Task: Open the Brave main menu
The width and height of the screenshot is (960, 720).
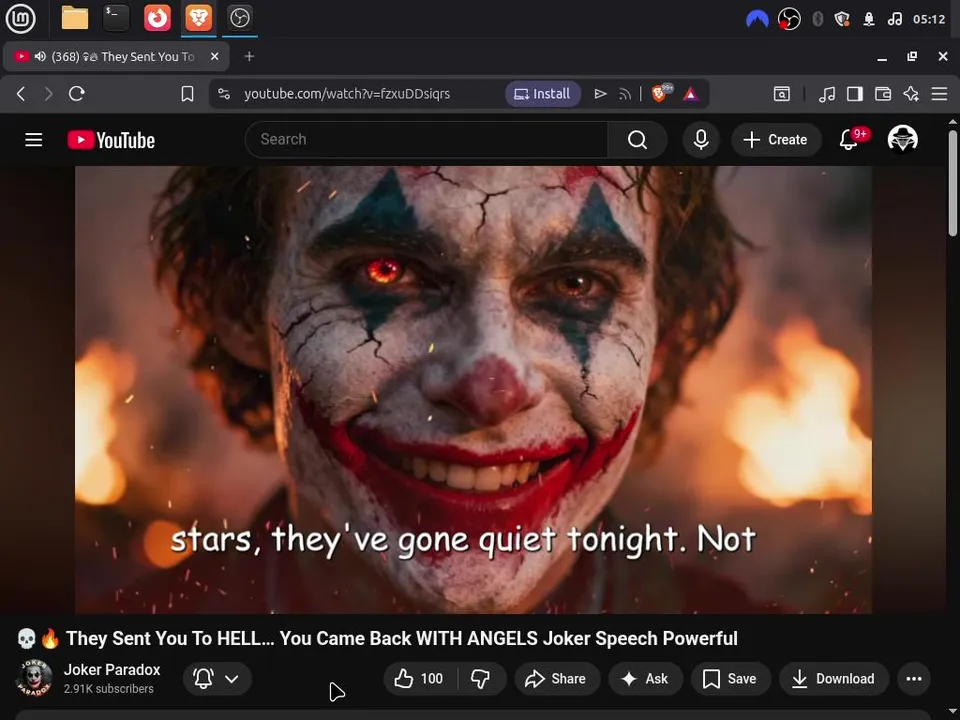Action: [939, 94]
